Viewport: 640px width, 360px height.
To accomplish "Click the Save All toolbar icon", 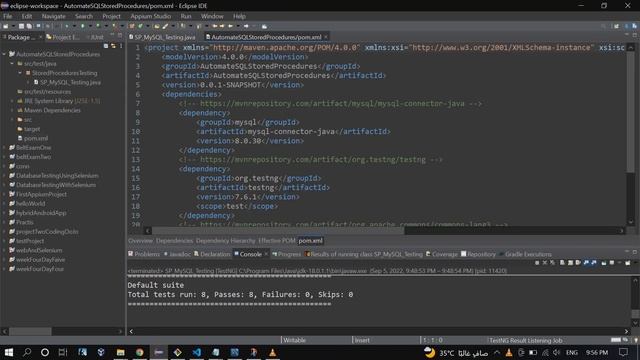I will coord(29,26).
